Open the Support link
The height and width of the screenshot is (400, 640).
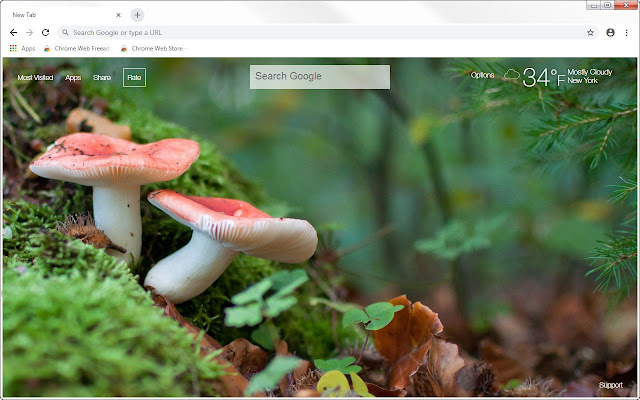click(611, 385)
